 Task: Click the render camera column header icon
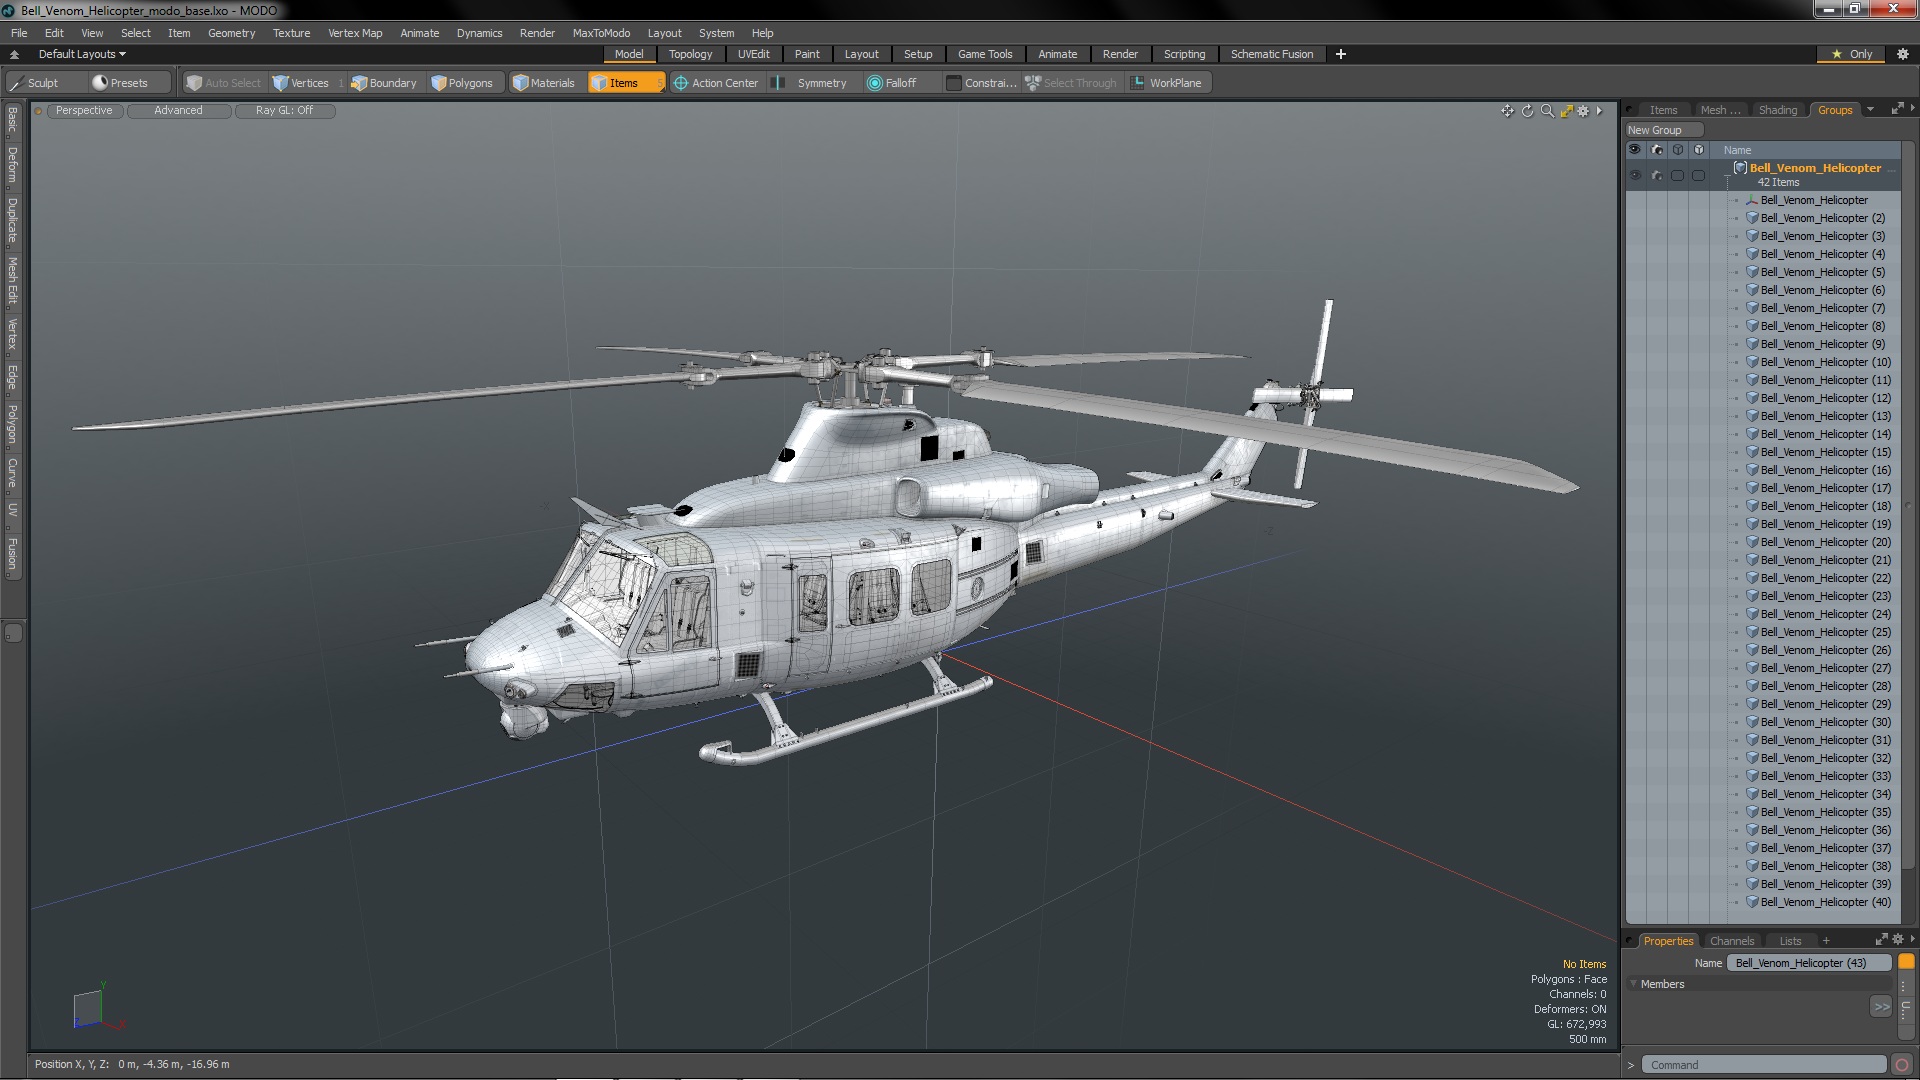pyautogui.click(x=1657, y=150)
